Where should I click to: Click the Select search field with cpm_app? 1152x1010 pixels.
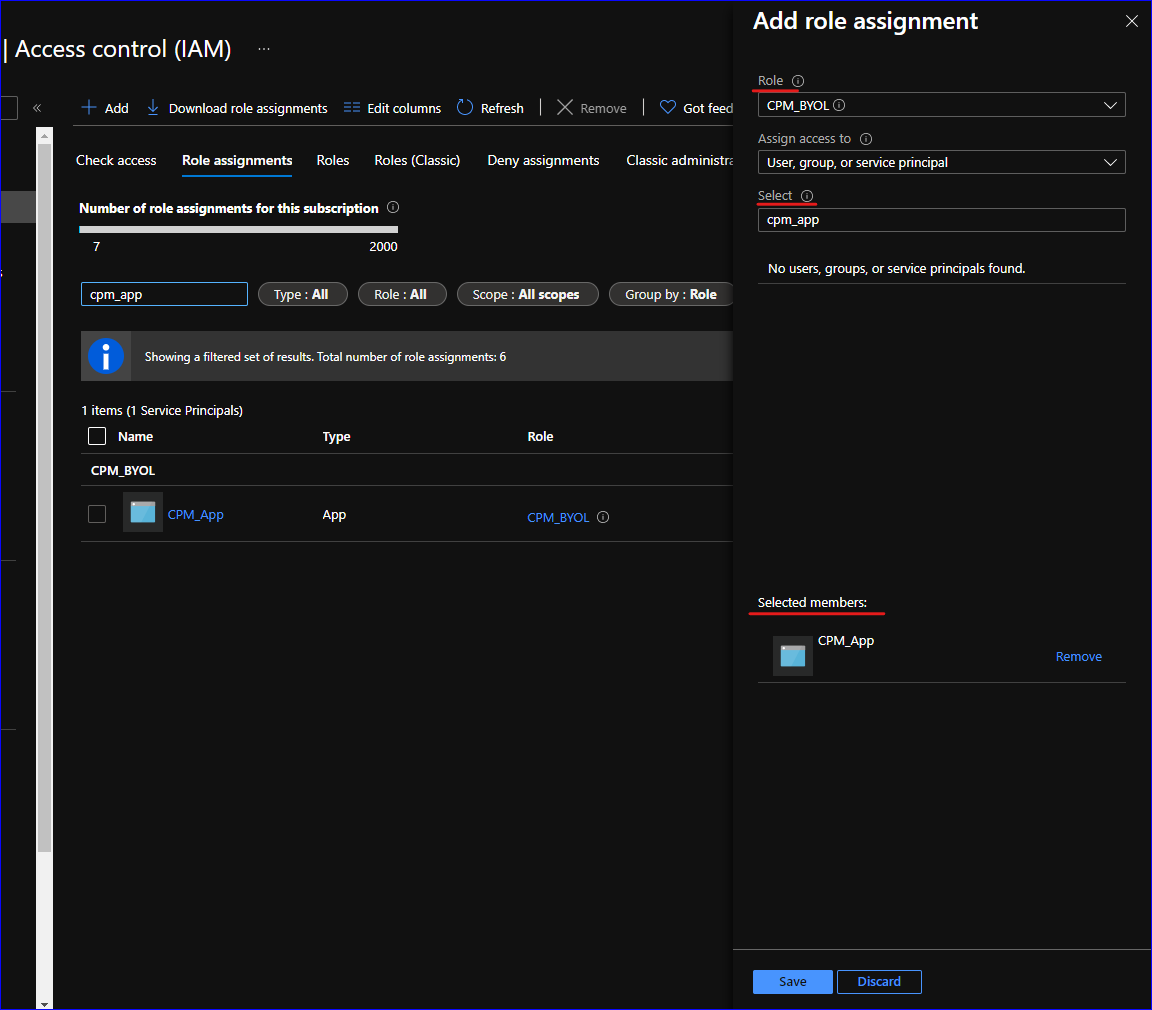click(941, 220)
